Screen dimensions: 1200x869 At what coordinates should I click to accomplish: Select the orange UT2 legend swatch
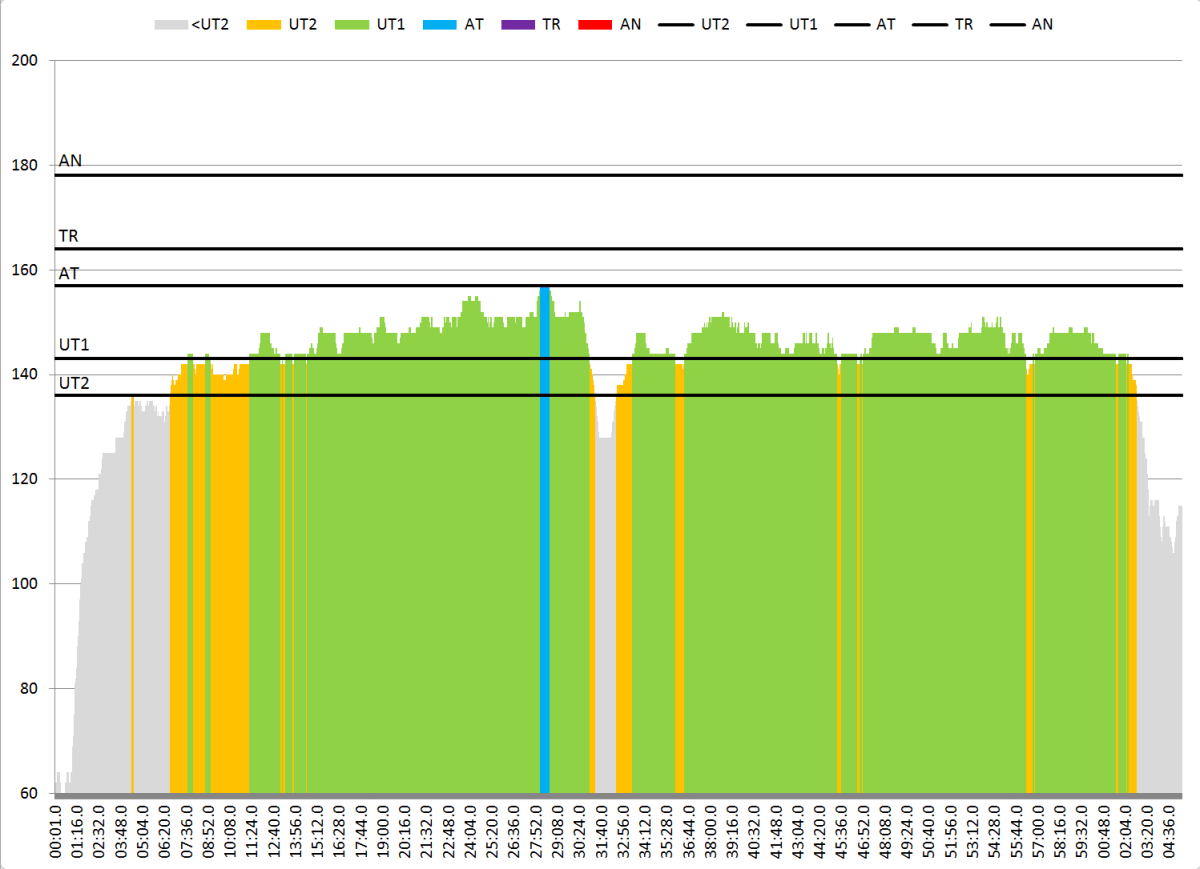pyautogui.click(x=266, y=23)
